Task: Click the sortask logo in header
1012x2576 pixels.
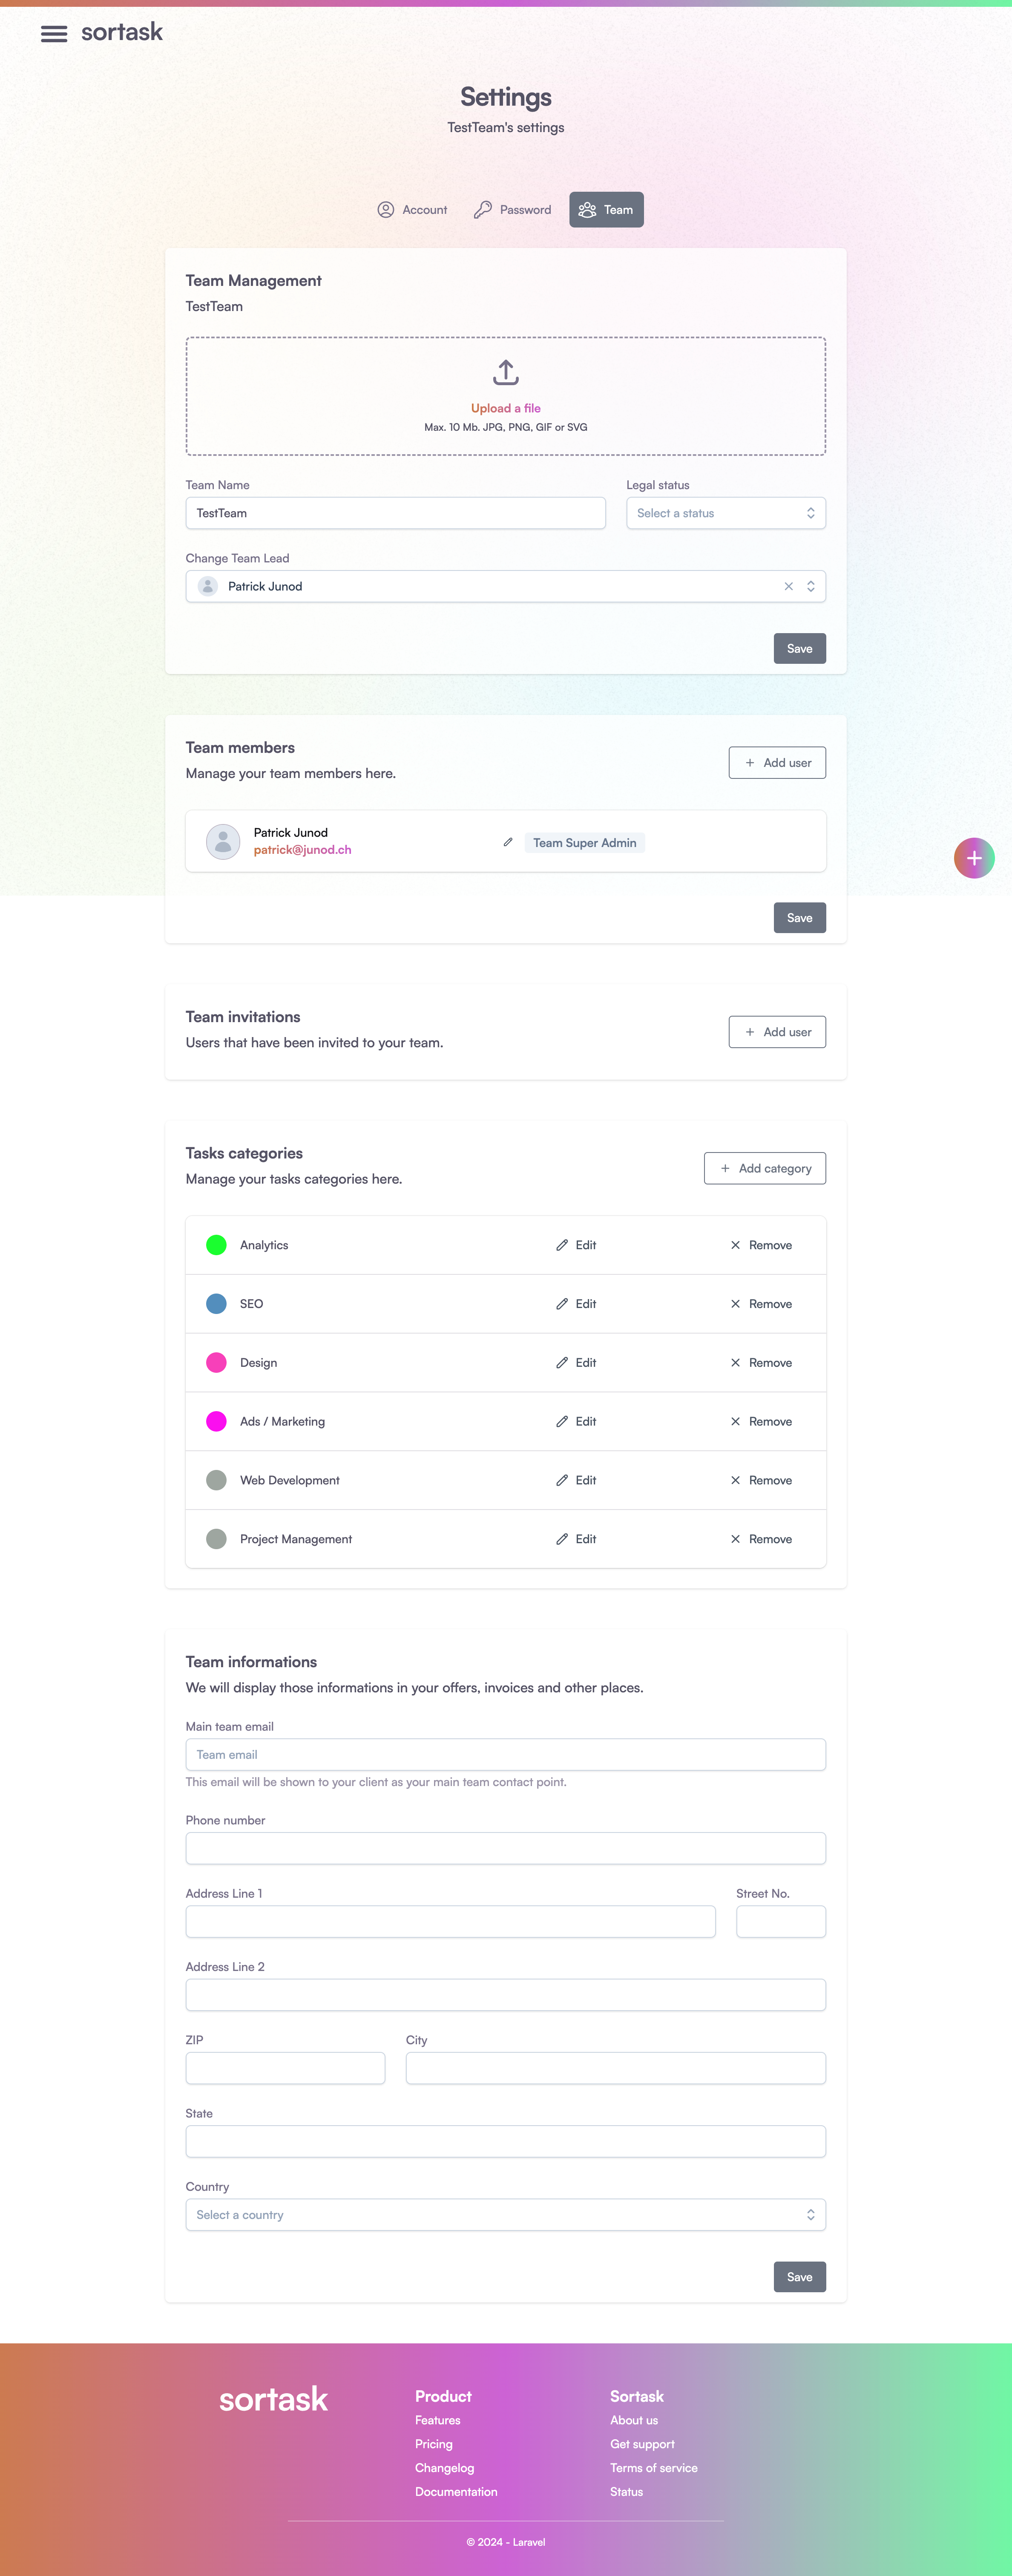Action: pos(122,32)
